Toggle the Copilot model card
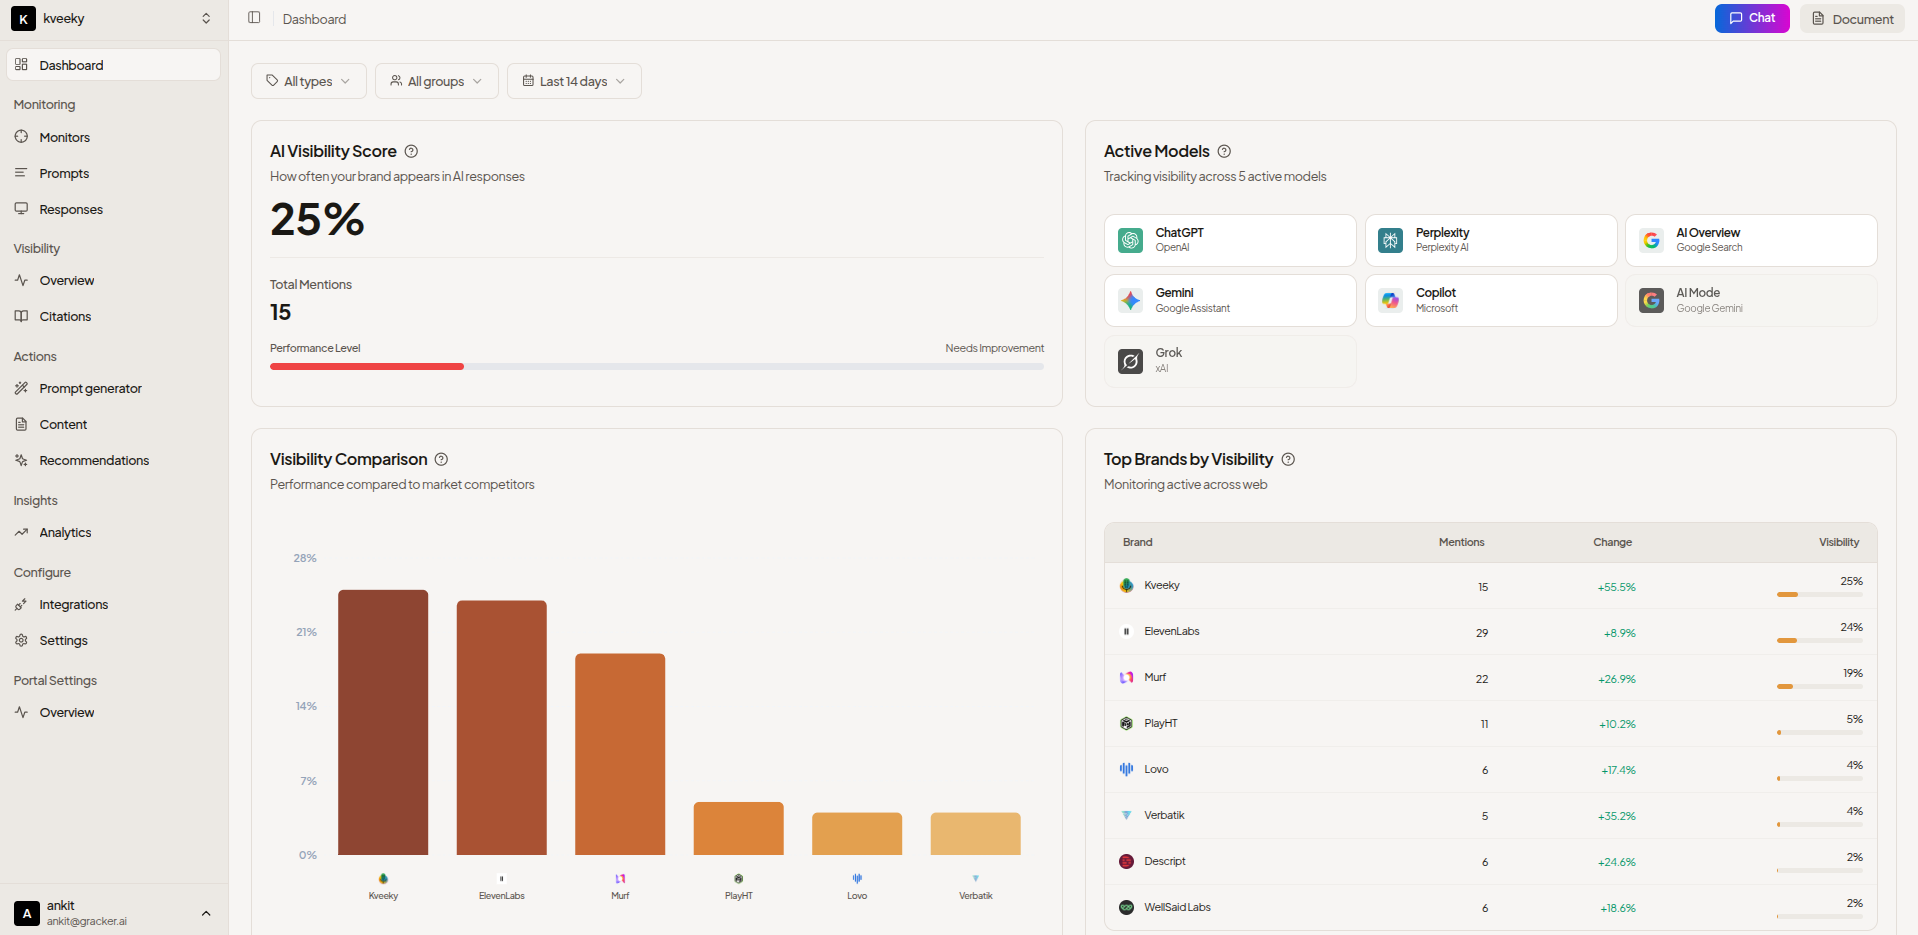1918x935 pixels. tap(1490, 300)
